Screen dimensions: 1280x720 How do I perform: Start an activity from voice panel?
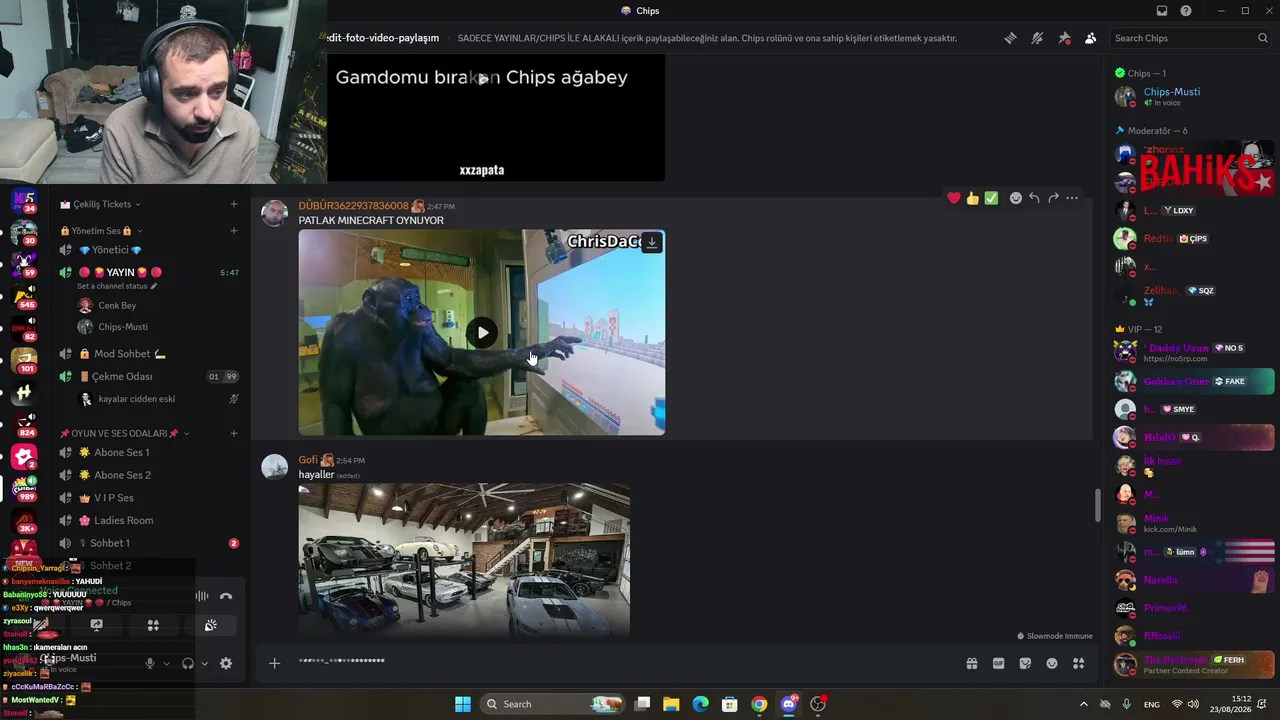click(153, 625)
